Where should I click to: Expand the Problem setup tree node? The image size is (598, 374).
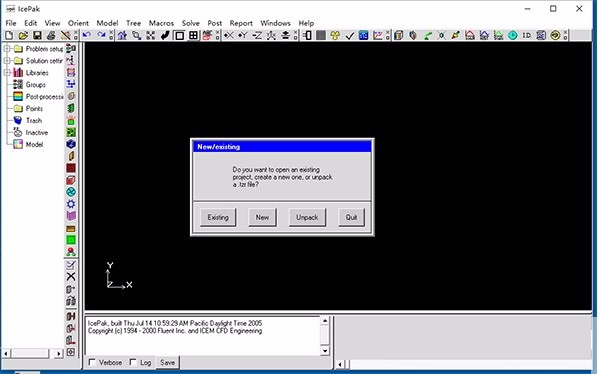(x=7, y=49)
